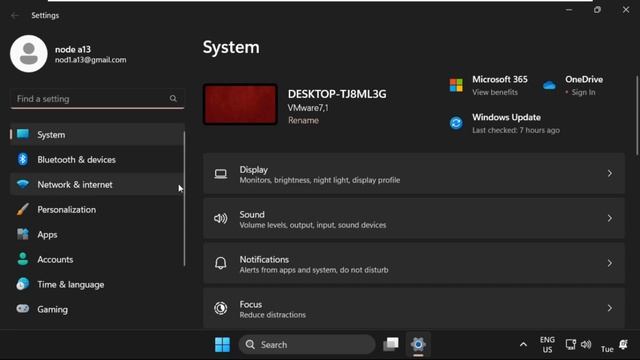Open the Display settings row
The height and width of the screenshot is (360, 640).
pos(414,173)
